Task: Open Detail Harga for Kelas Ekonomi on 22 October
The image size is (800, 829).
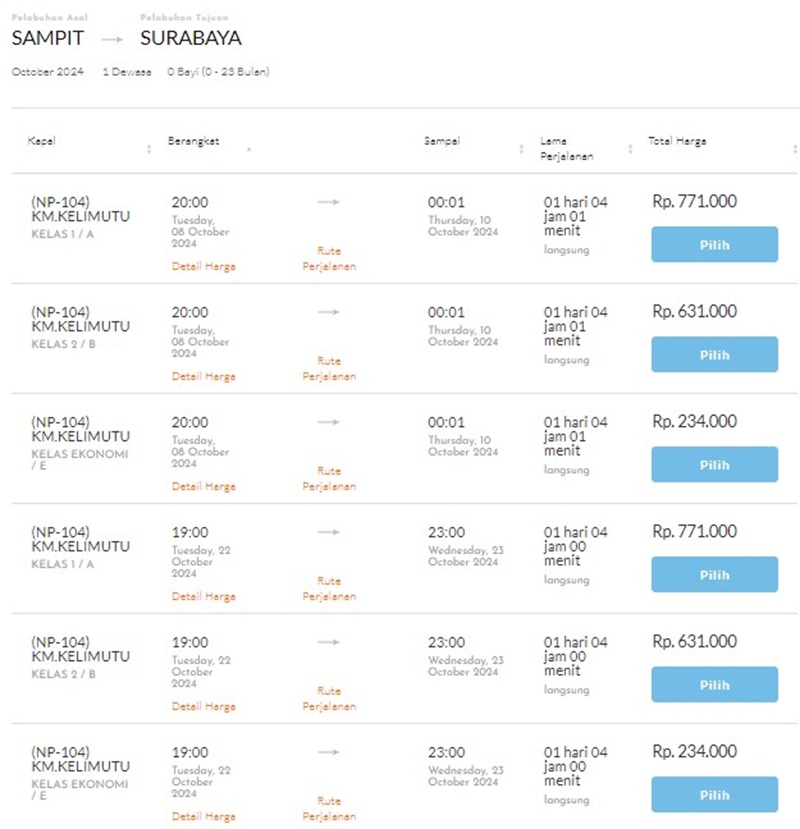Action: pos(204,816)
